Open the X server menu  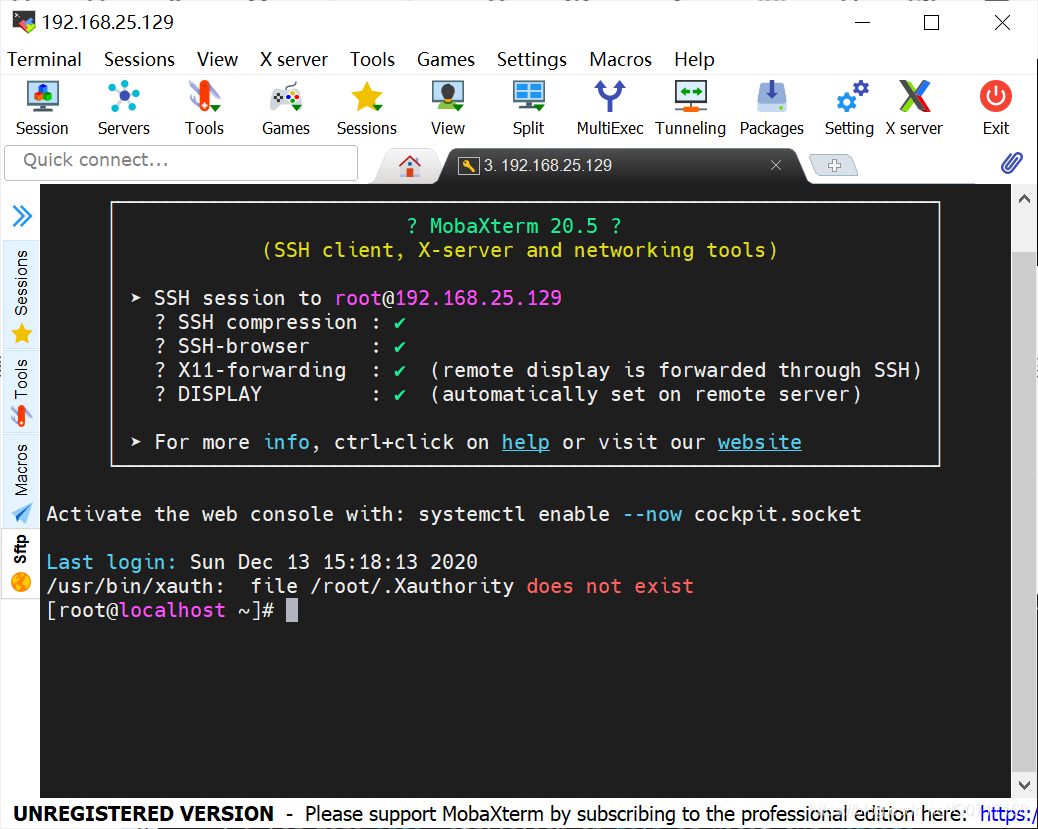pos(293,60)
